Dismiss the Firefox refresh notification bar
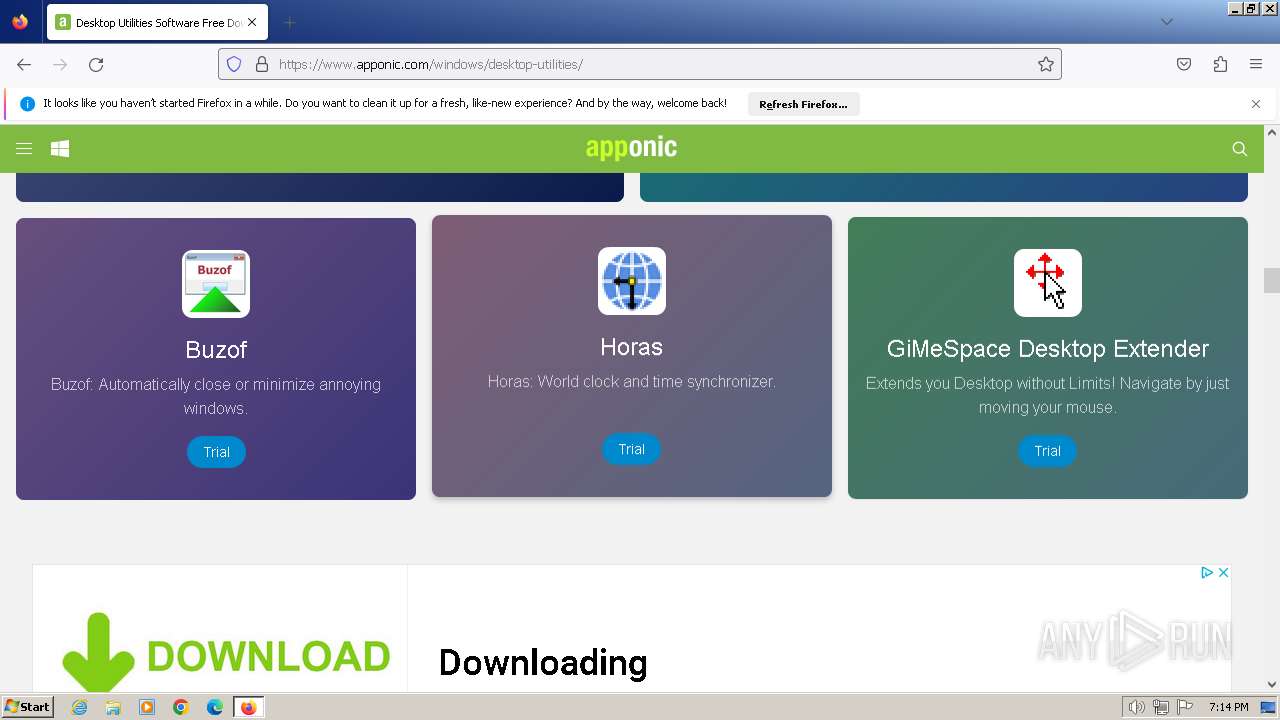1280x720 pixels. point(1256,104)
